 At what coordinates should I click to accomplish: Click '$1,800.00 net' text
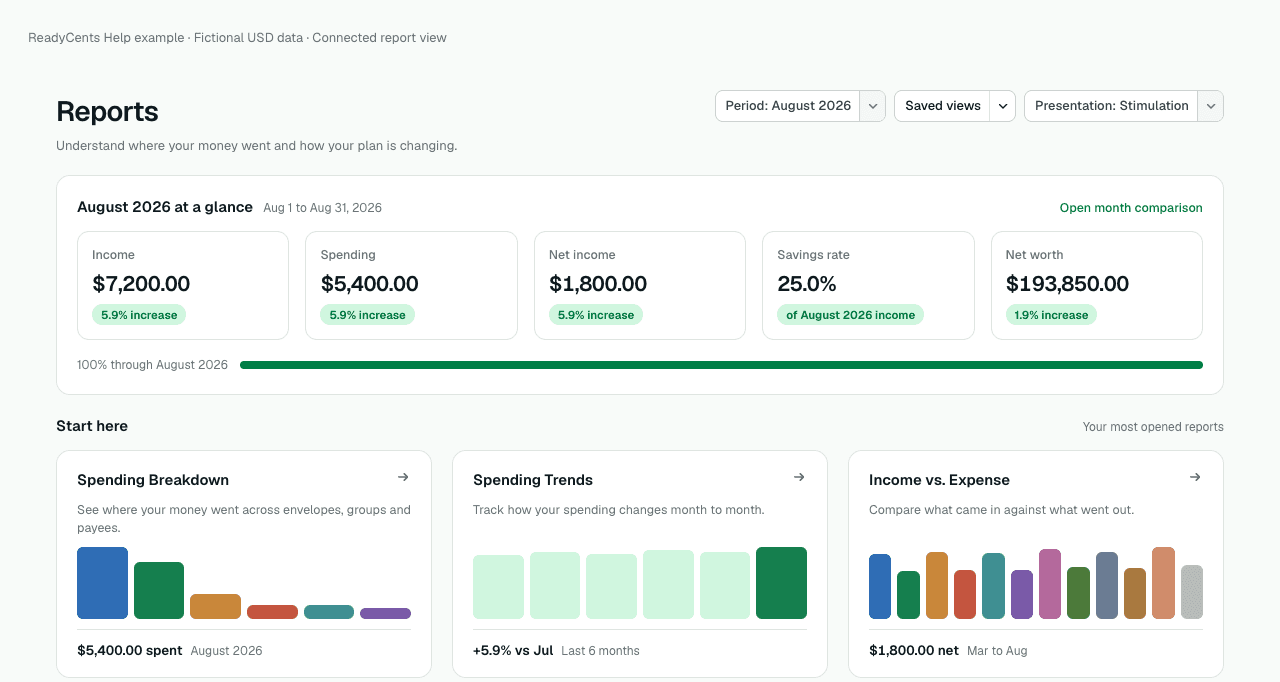click(x=914, y=650)
